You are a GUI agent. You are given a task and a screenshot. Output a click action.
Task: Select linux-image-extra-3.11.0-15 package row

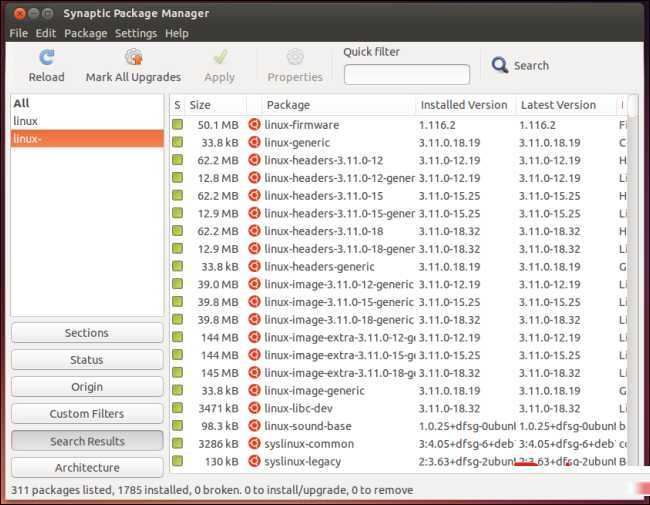[x=399, y=355]
